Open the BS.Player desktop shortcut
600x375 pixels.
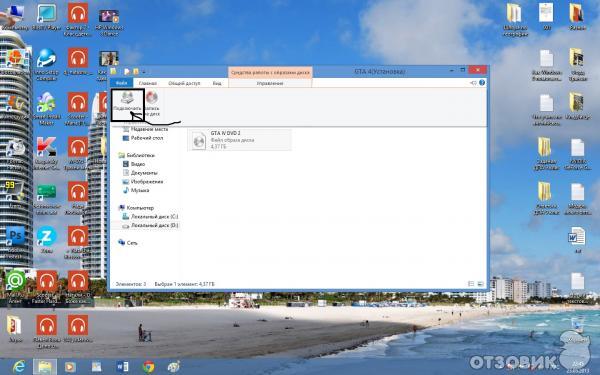pyautogui.click(x=46, y=17)
